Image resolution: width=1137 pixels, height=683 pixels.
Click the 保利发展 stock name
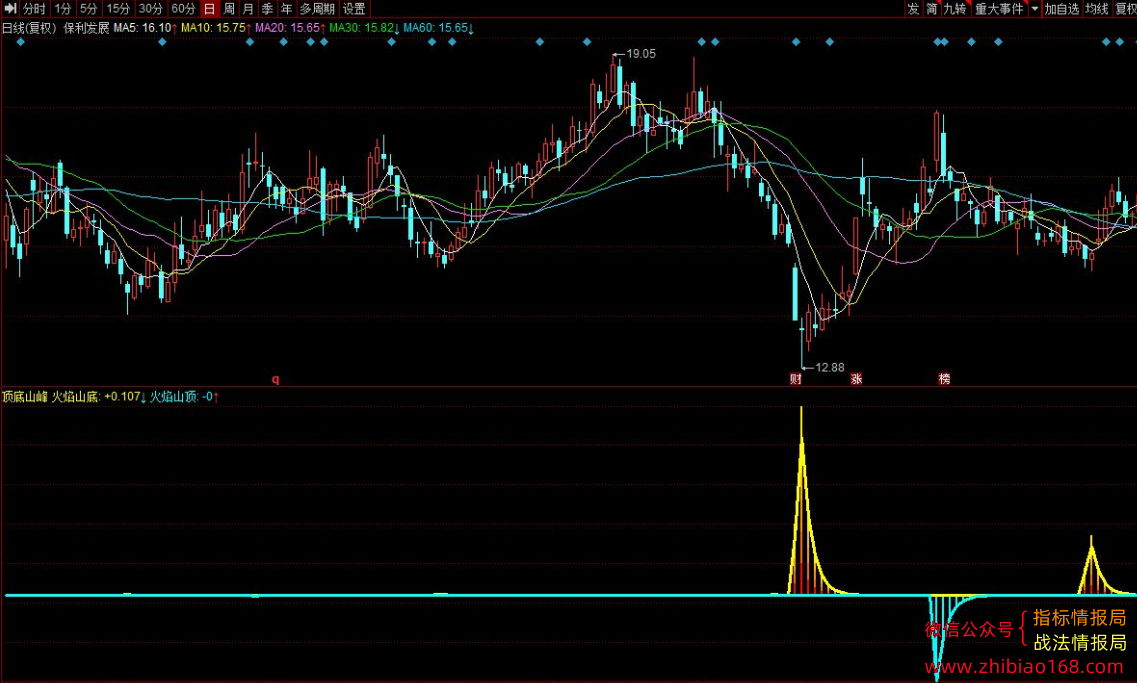pyautogui.click(x=86, y=28)
